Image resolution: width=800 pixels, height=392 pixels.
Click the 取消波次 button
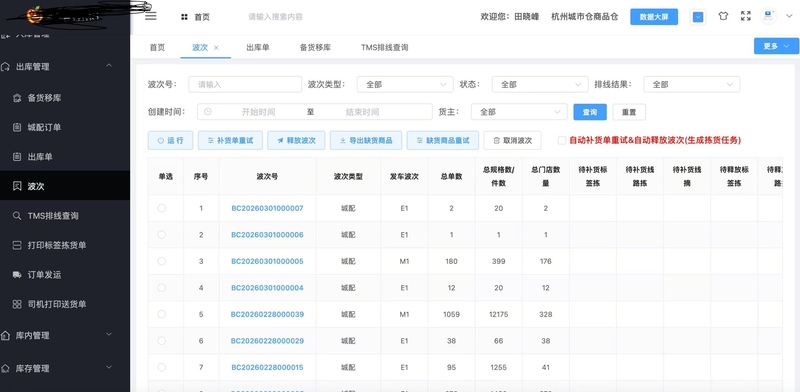pyautogui.click(x=512, y=140)
